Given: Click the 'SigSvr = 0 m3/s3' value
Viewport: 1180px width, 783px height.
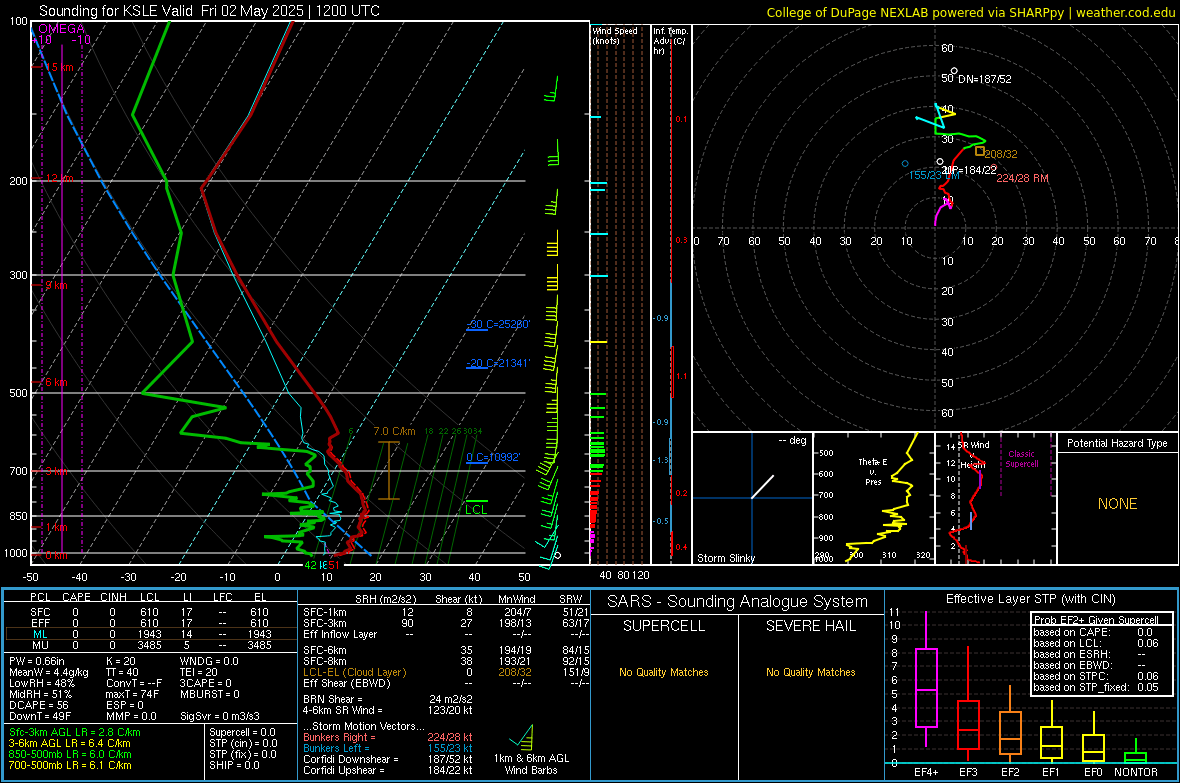Looking at the screenshot, I should (x=220, y=716).
